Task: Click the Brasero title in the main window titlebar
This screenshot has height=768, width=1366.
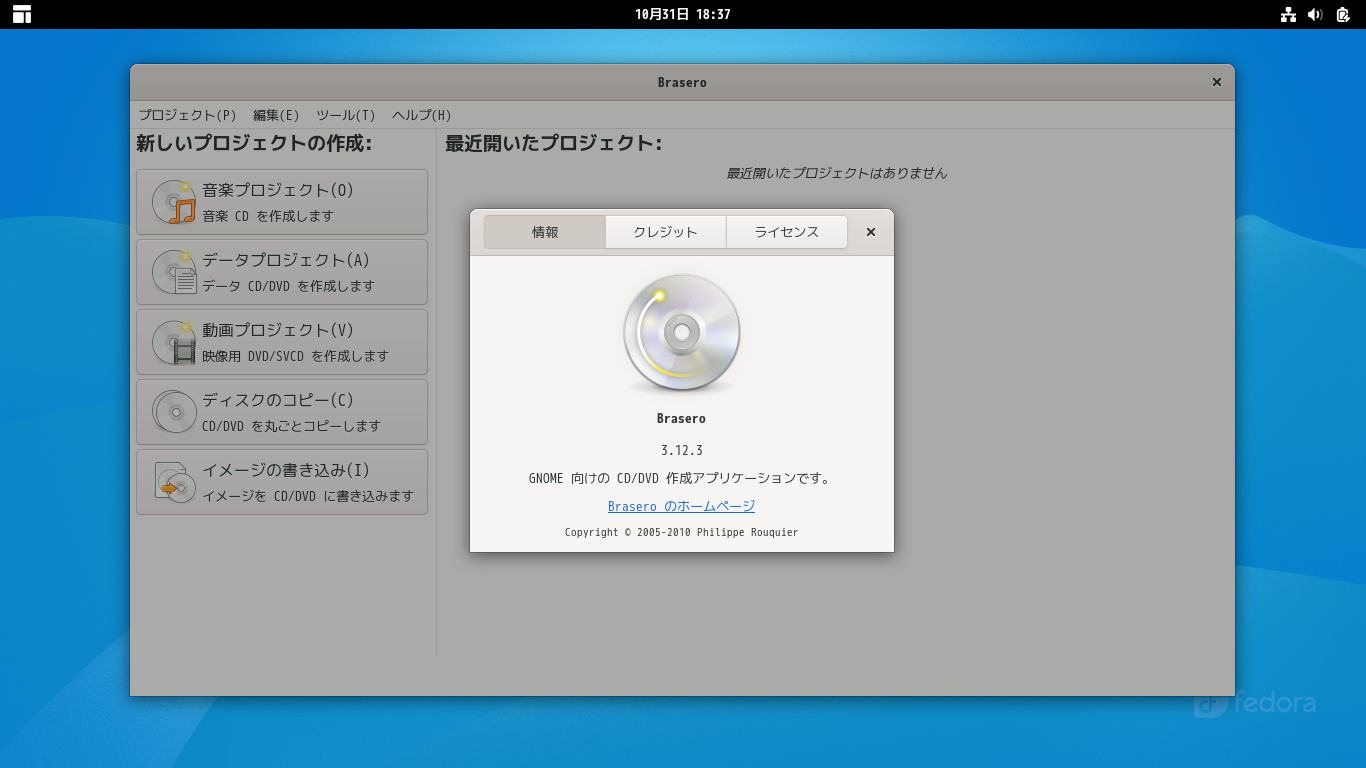Action: tap(682, 82)
